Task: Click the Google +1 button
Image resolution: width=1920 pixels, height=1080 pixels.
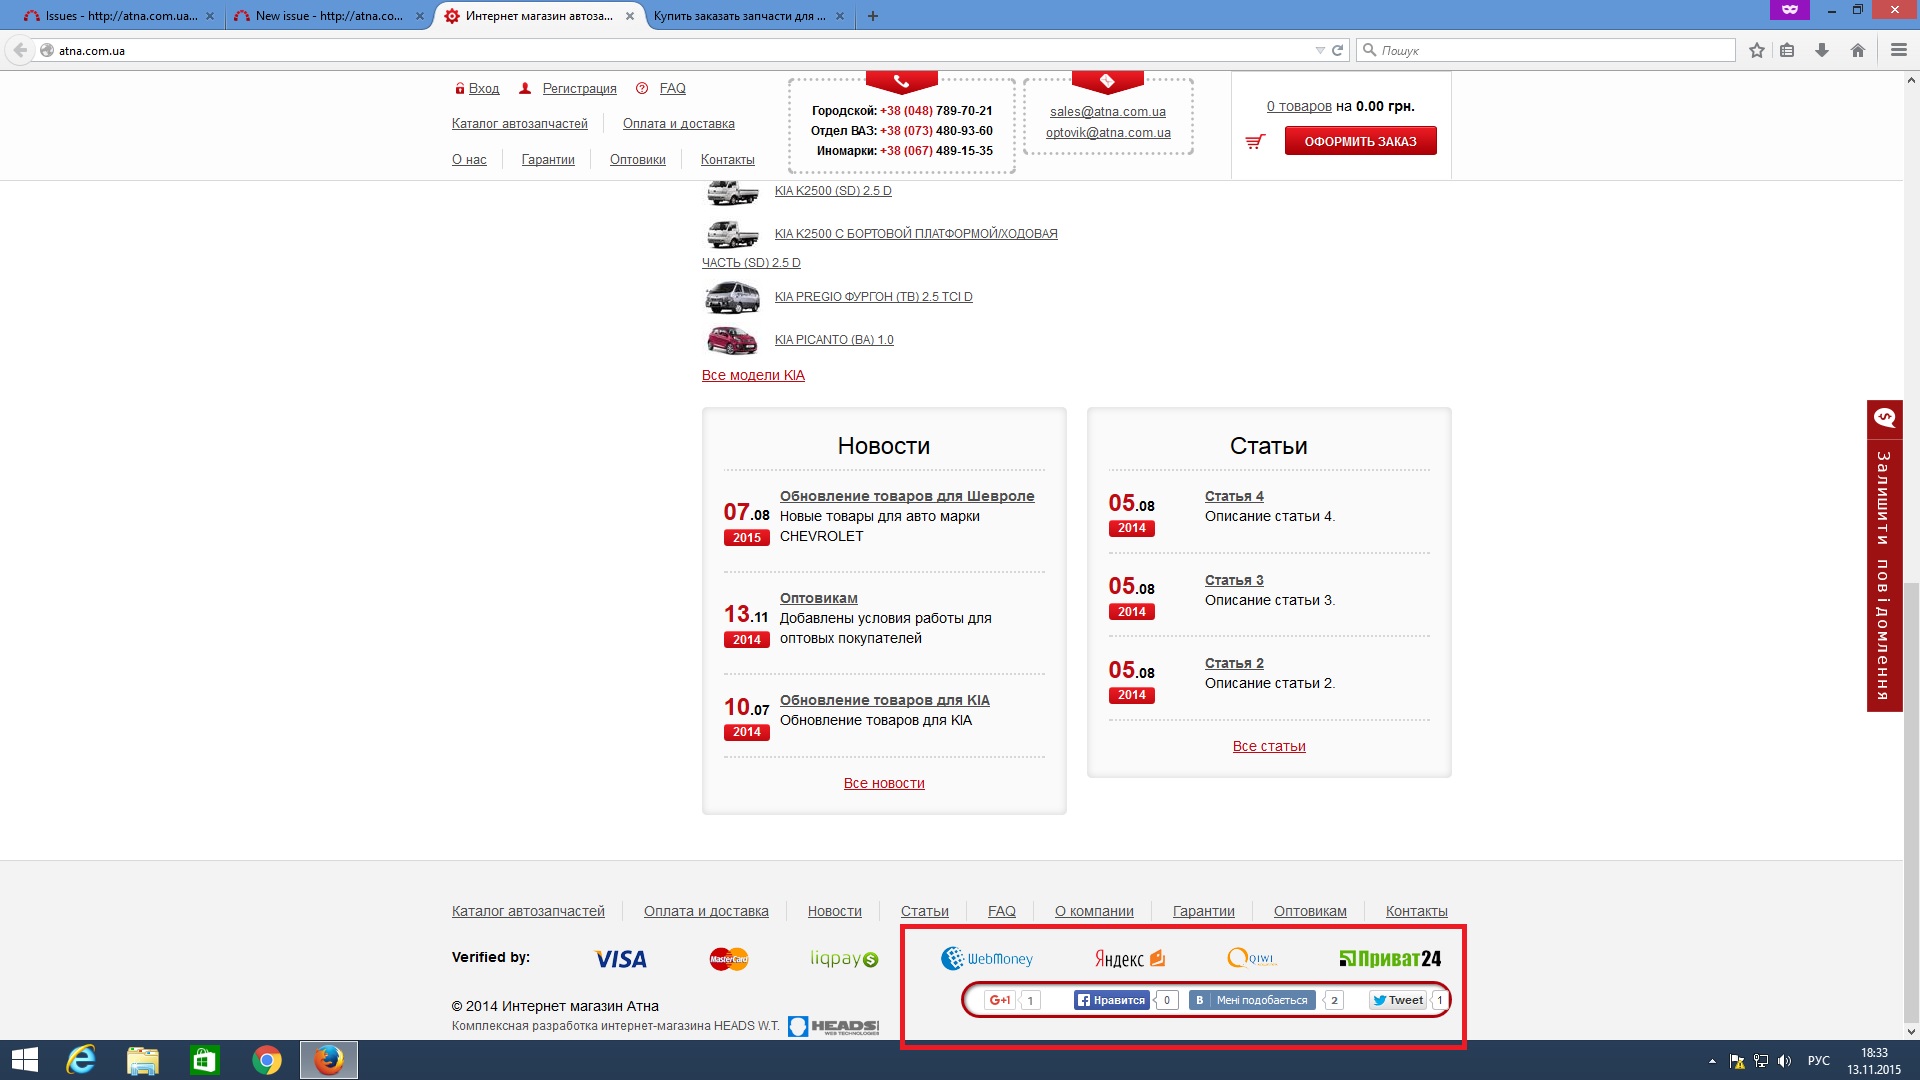Action: tap(999, 1000)
